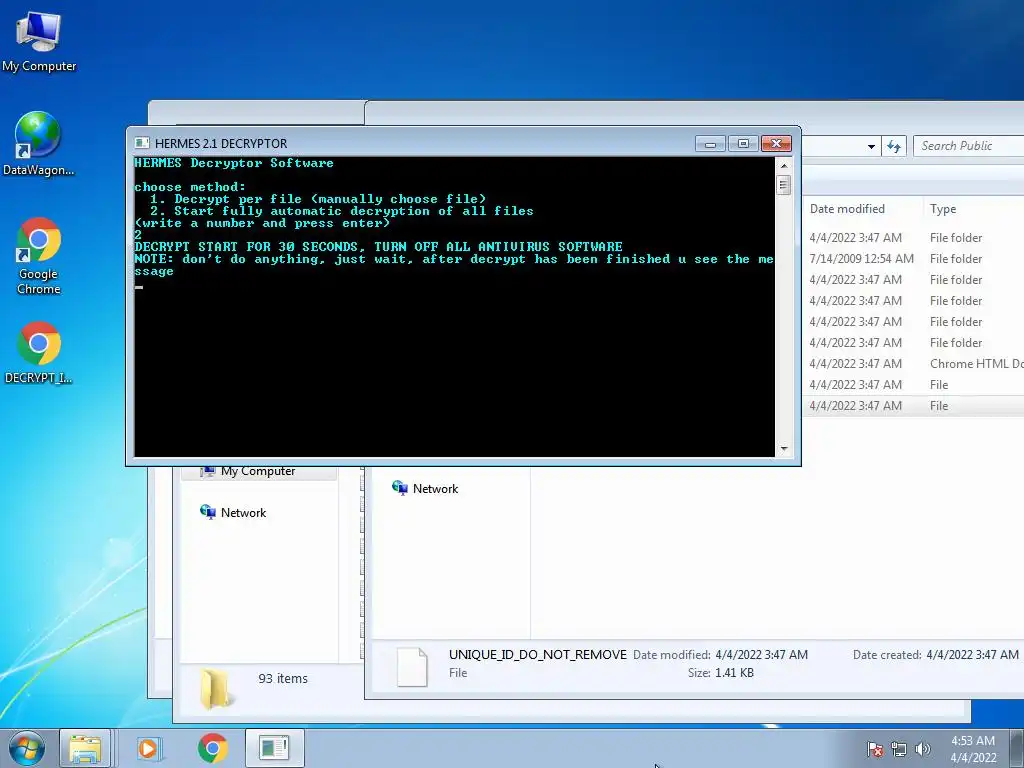Viewport: 1024px width, 768px height.
Task: Switch to decryptor console taskbar button
Action: click(274, 748)
